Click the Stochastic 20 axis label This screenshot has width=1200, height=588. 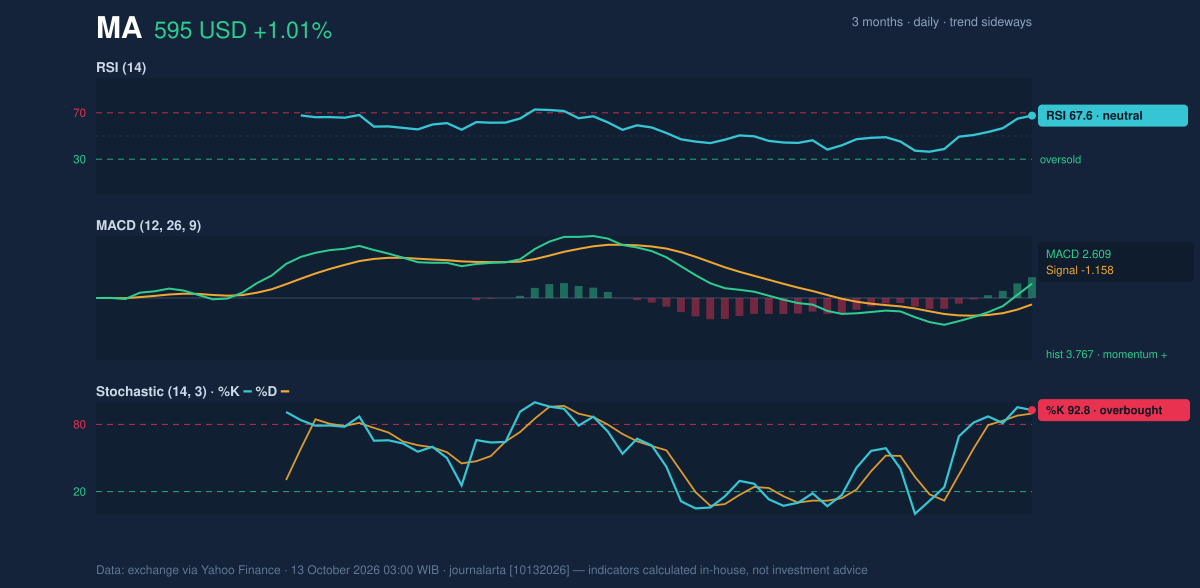[x=79, y=491]
